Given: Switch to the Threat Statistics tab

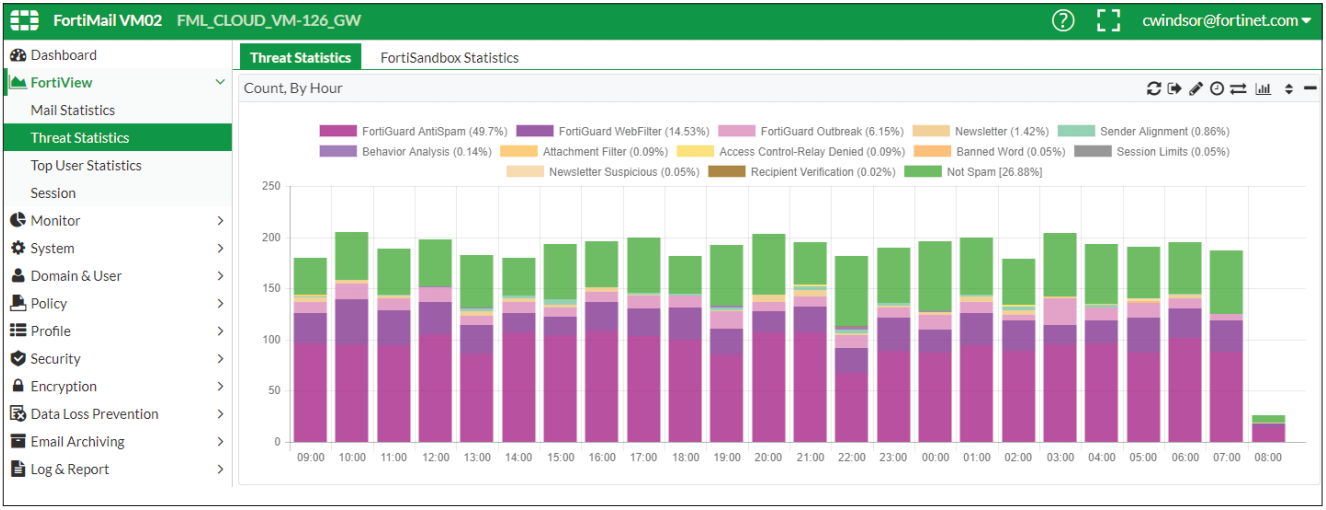Looking at the screenshot, I should (300, 58).
